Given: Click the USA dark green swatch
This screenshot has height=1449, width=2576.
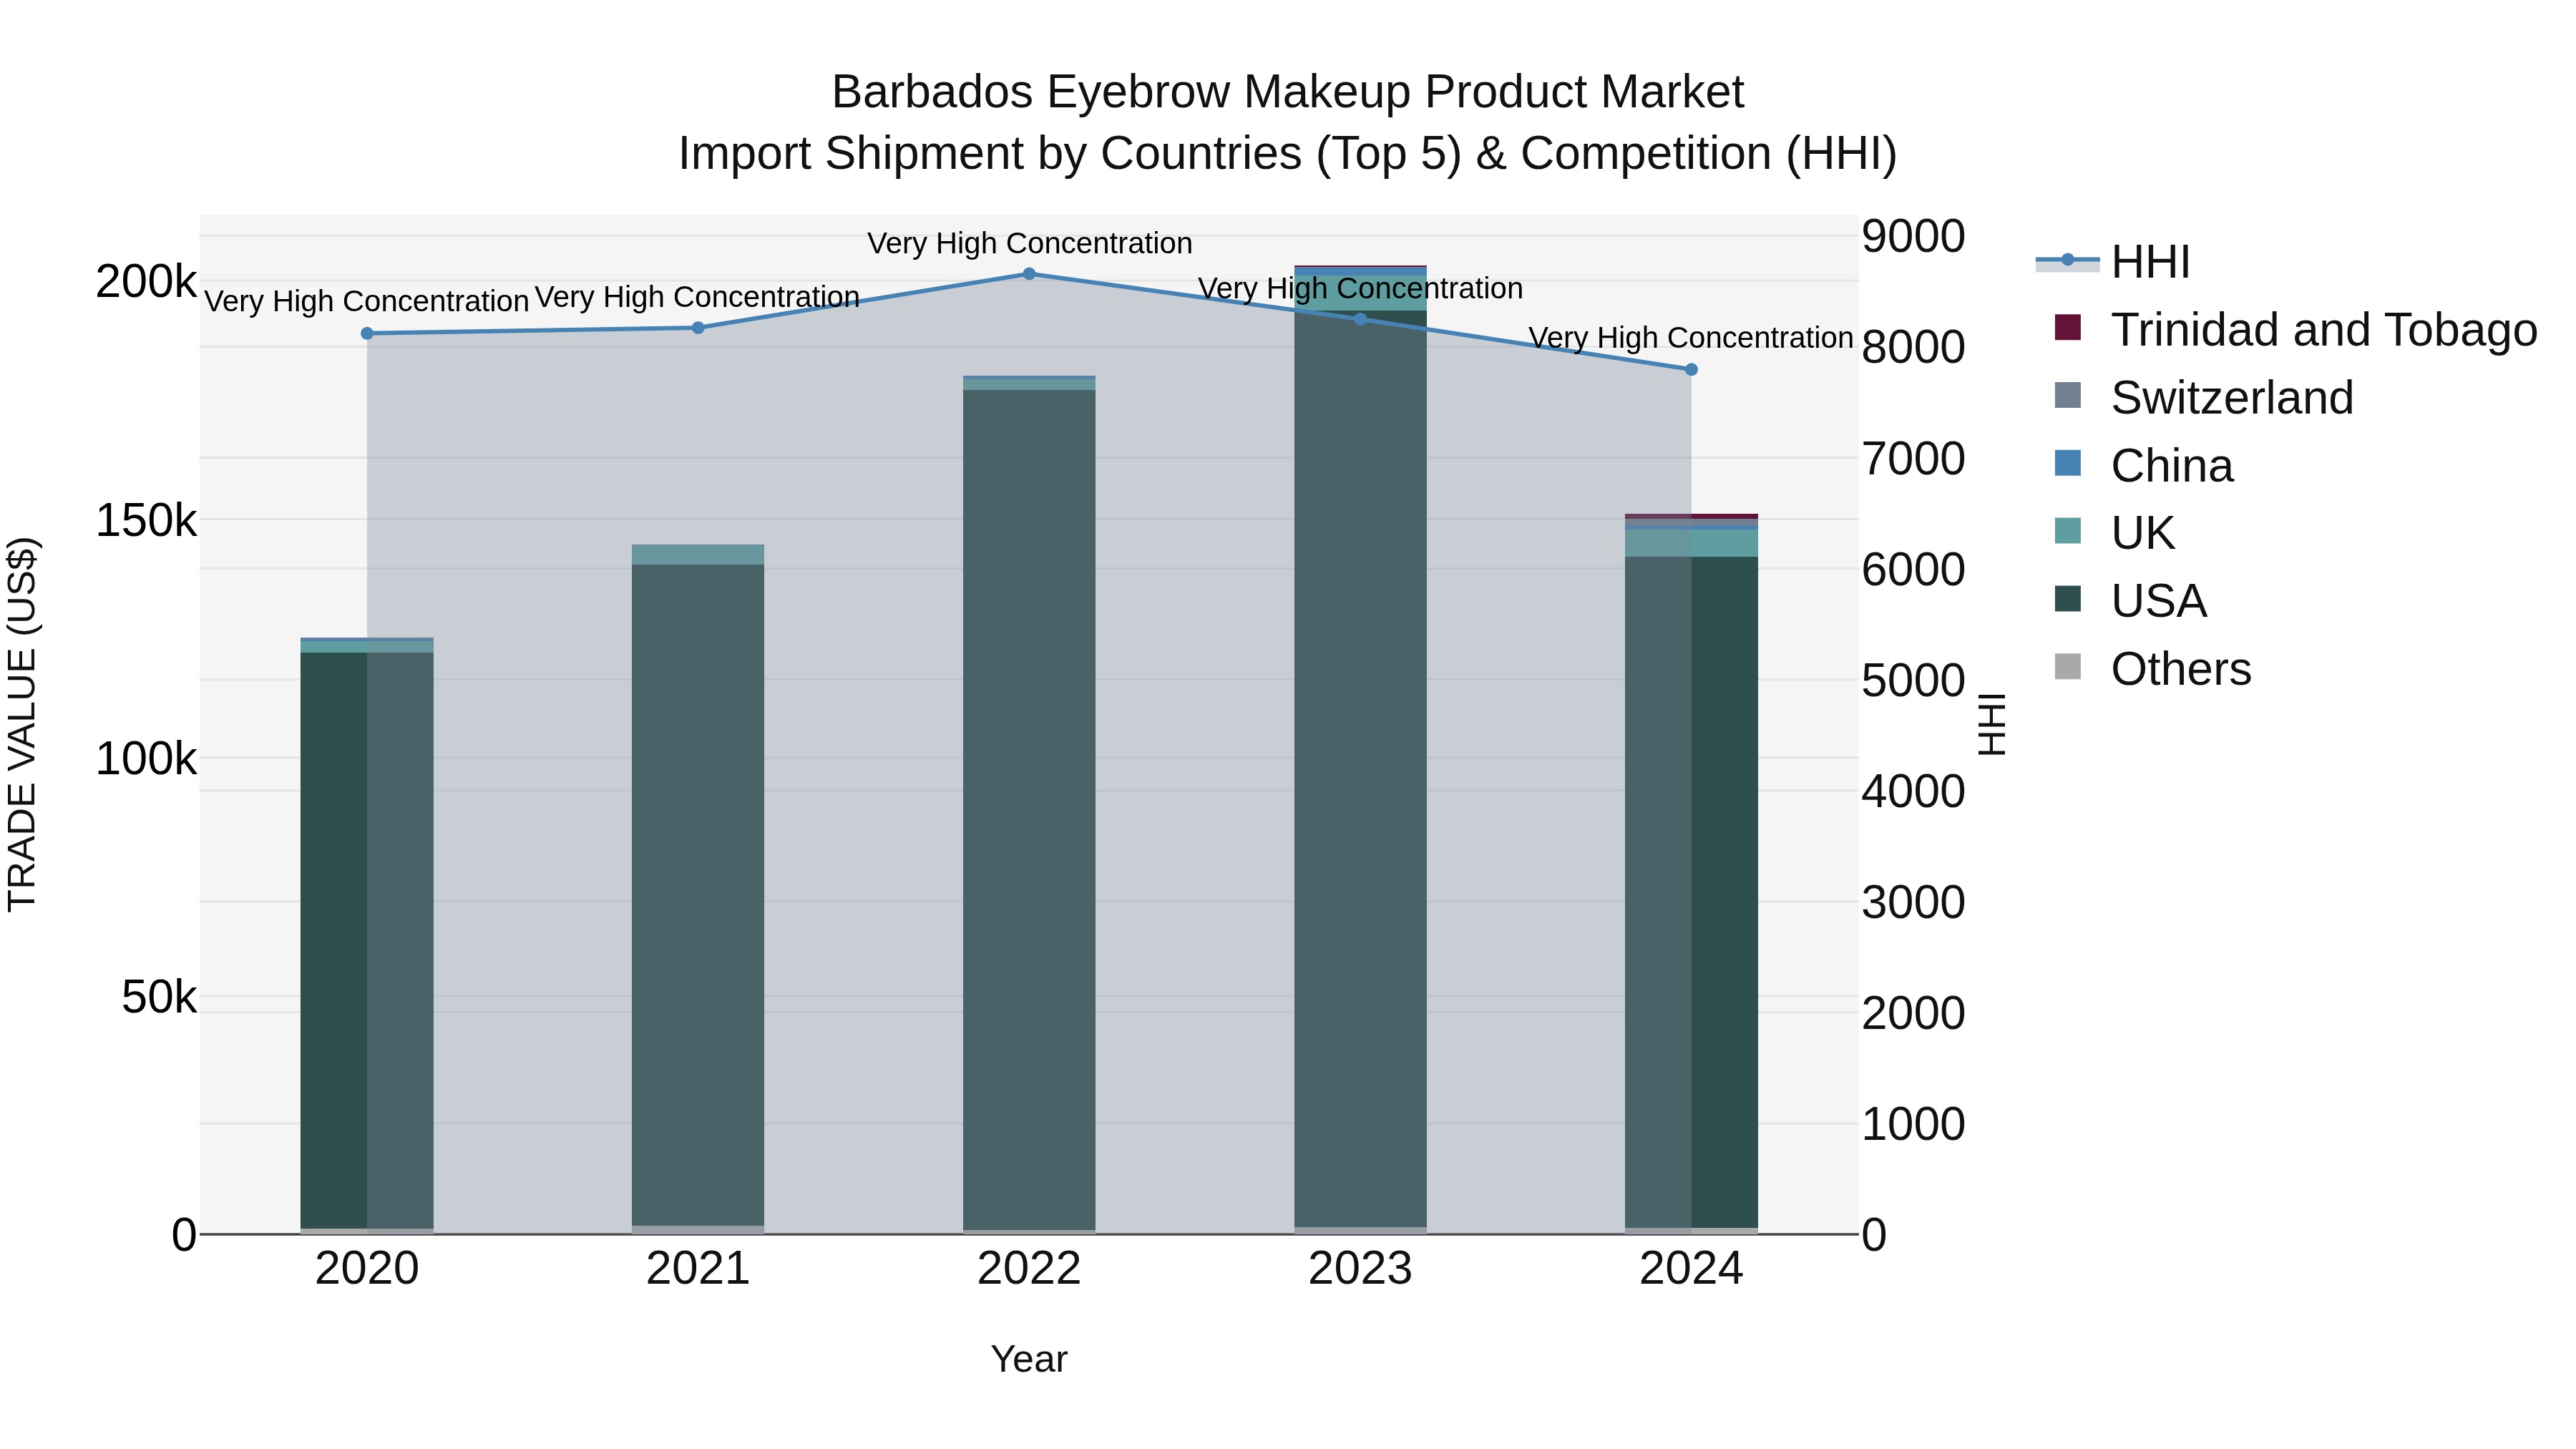Looking at the screenshot, I should pos(2067,598).
